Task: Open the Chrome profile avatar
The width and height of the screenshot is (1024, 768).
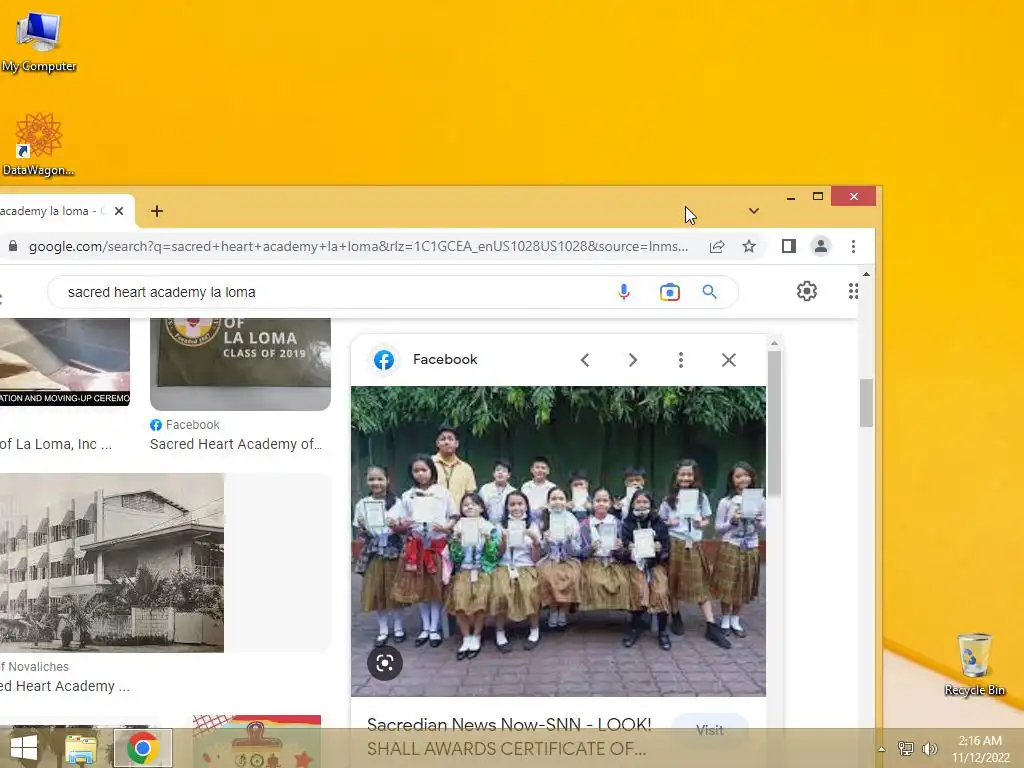Action: [x=821, y=246]
